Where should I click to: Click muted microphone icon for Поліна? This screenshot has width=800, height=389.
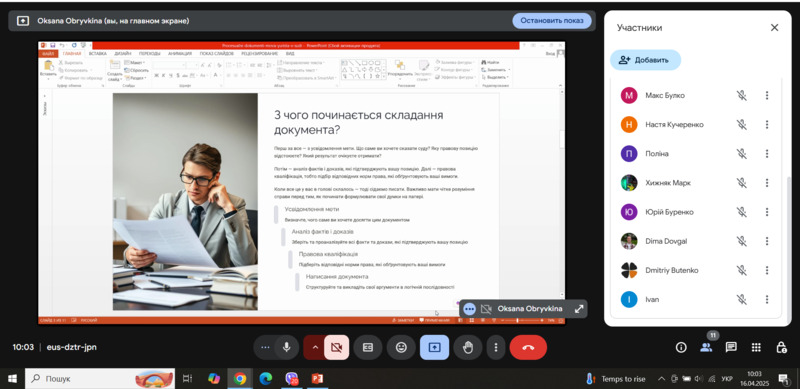point(741,154)
